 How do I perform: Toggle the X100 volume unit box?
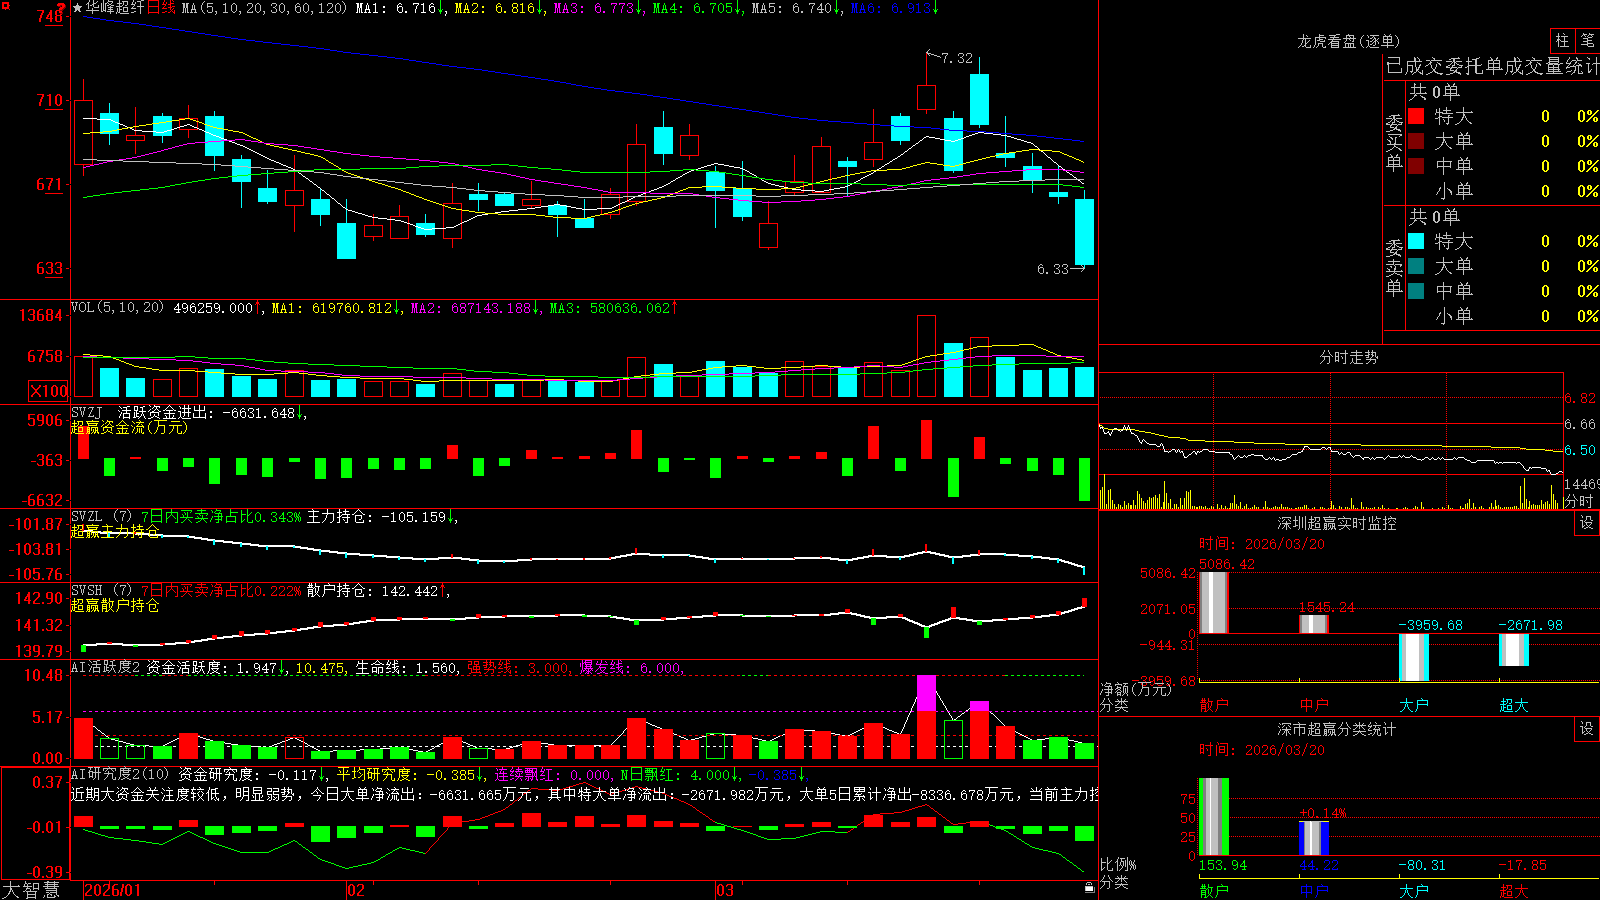48,391
